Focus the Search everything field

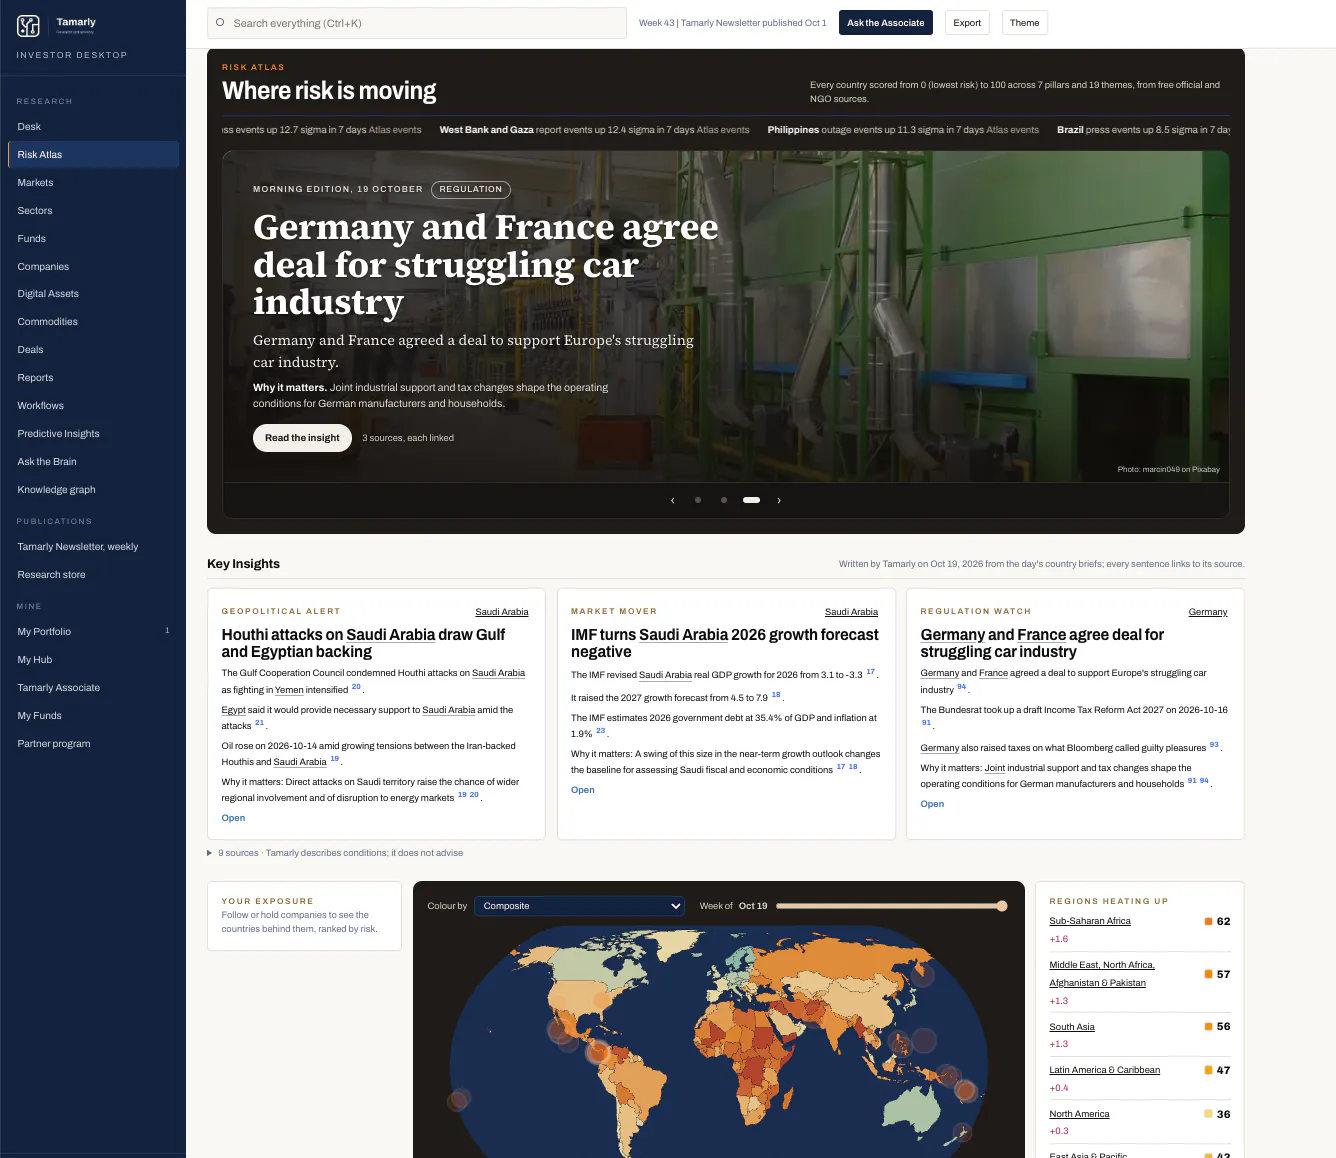[417, 23]
